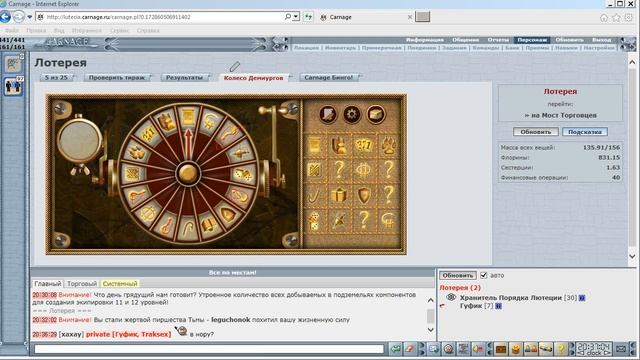
Task: Click 'Обновить' button under Лотерея panel
Action: (x=536, y=132)
